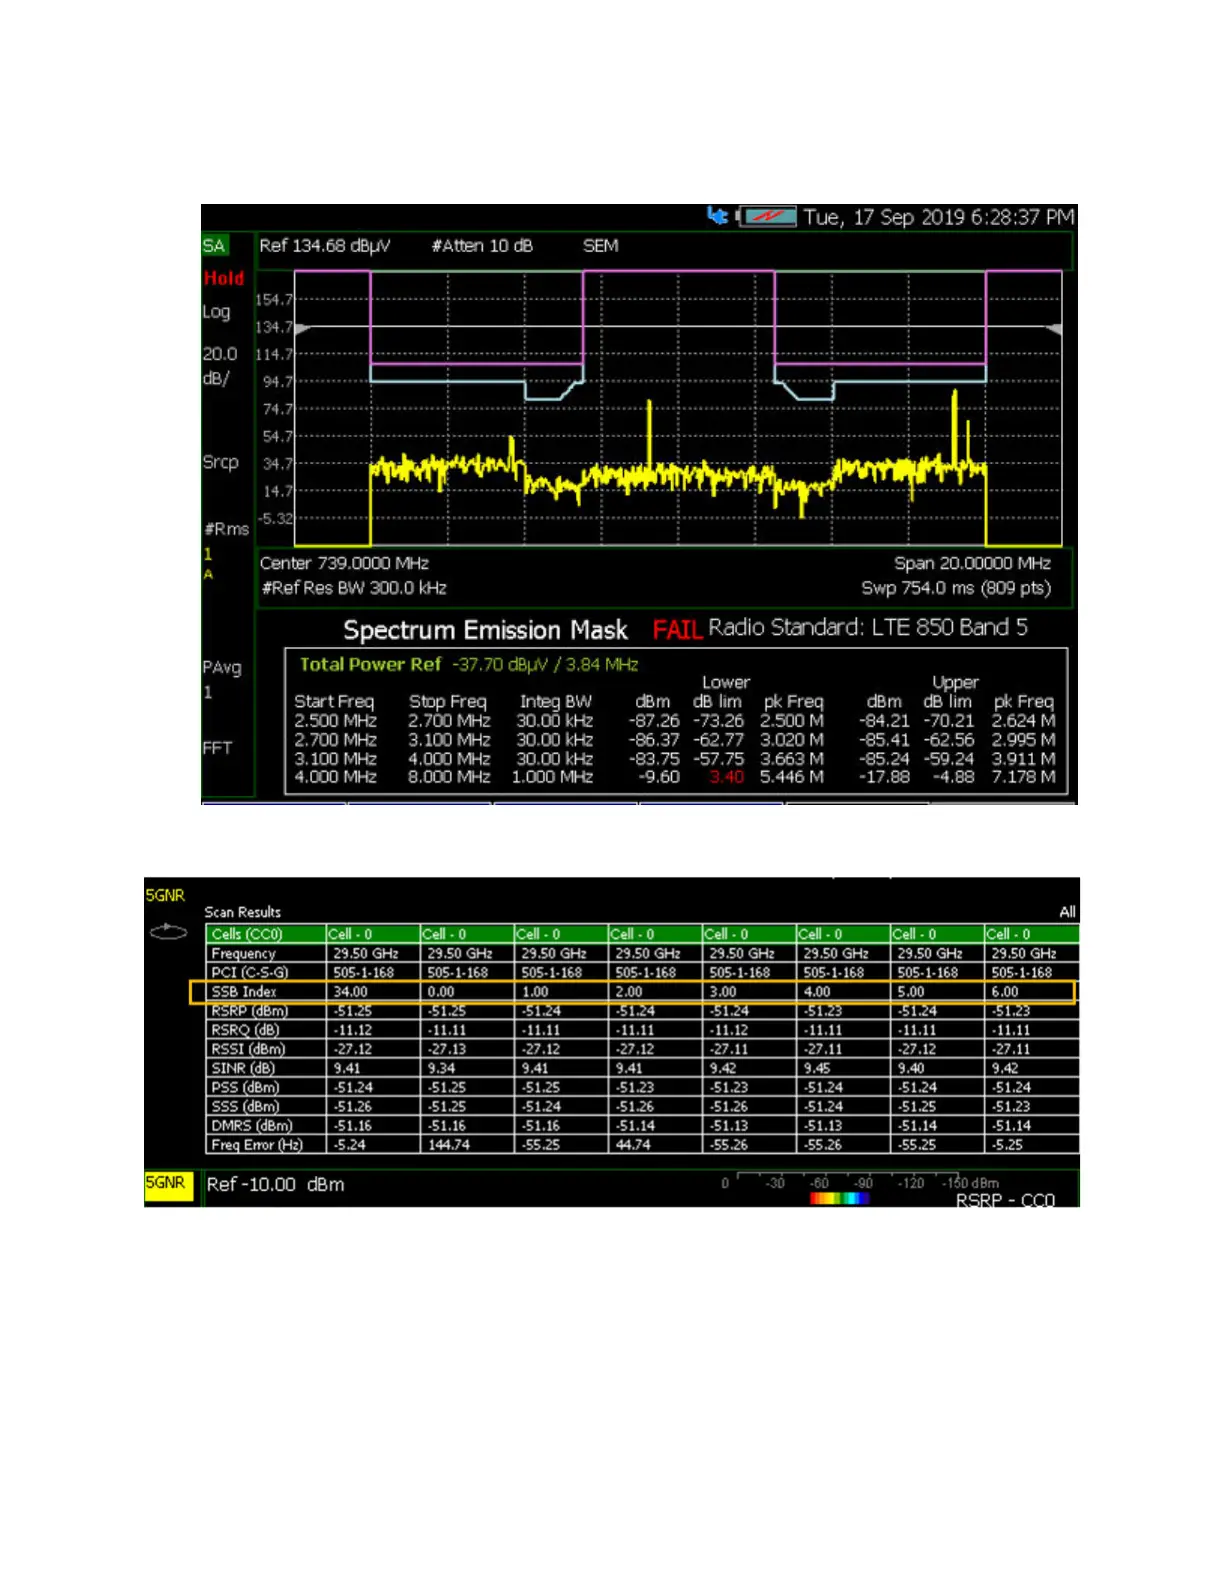Click the Log scale label
Viewport: 1224px width, 1584px height.
(x=216, y=312)
